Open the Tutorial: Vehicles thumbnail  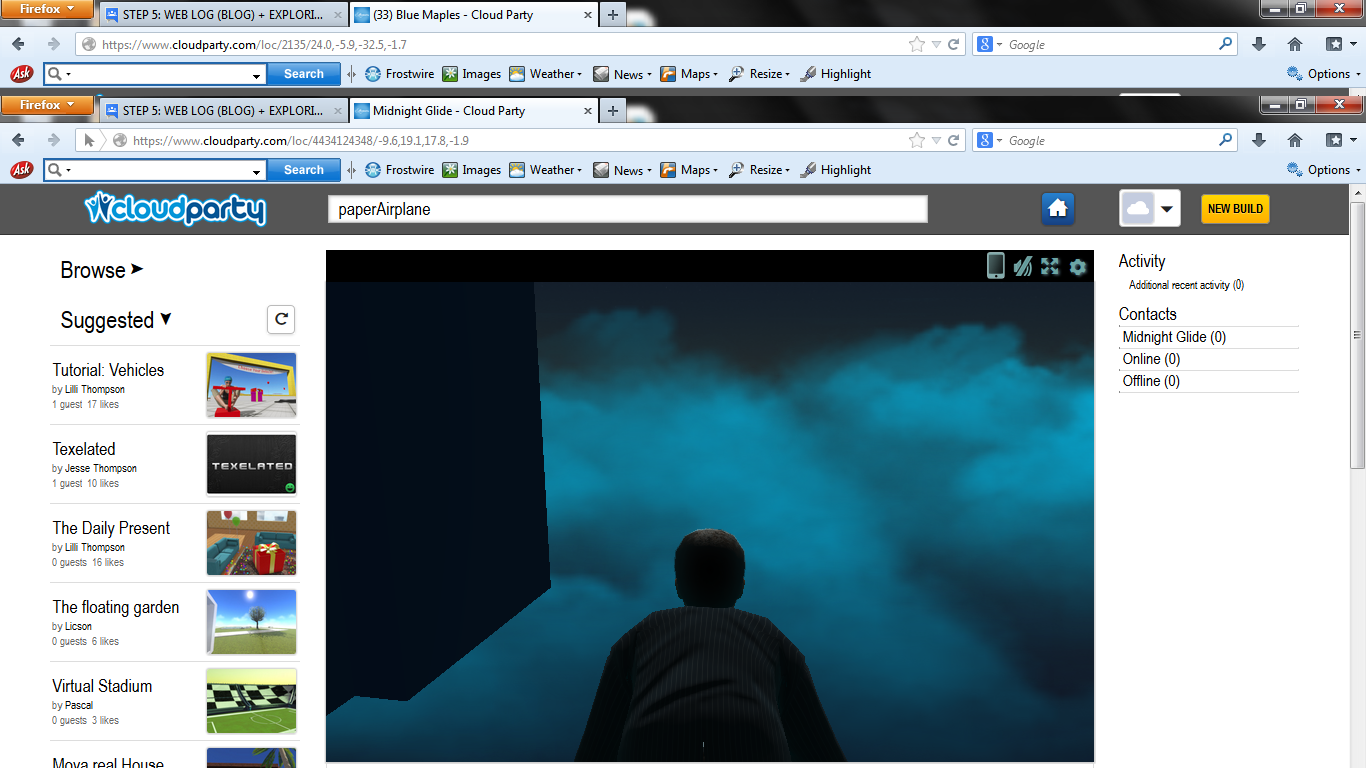tap(251, 385)
